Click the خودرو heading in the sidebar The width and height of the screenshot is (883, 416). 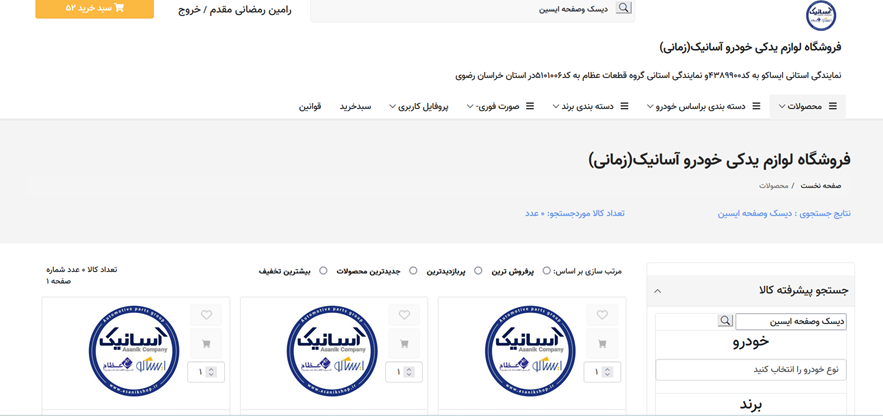751,342
